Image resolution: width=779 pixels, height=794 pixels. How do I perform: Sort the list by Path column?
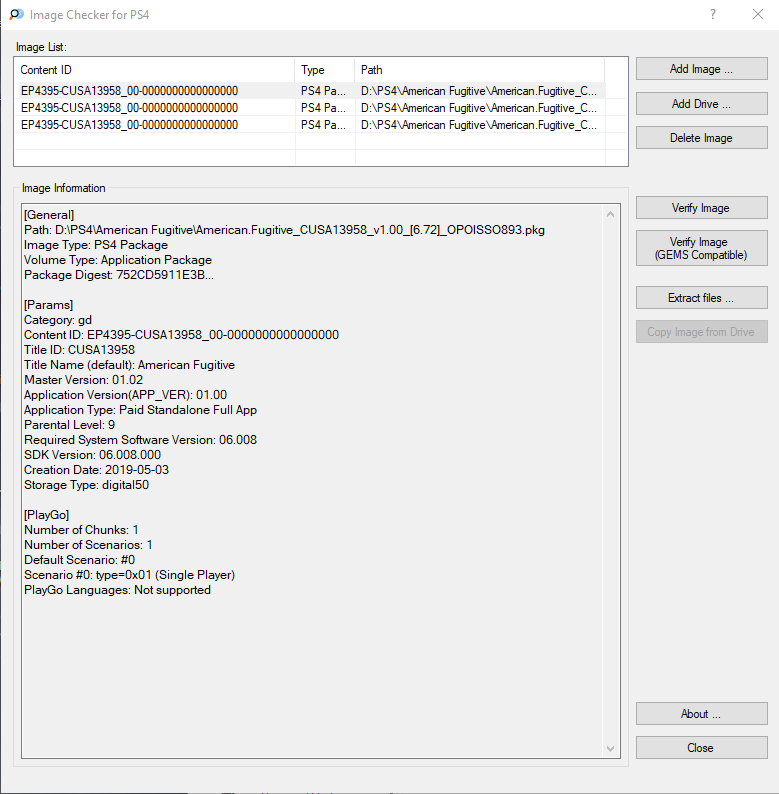479,70
